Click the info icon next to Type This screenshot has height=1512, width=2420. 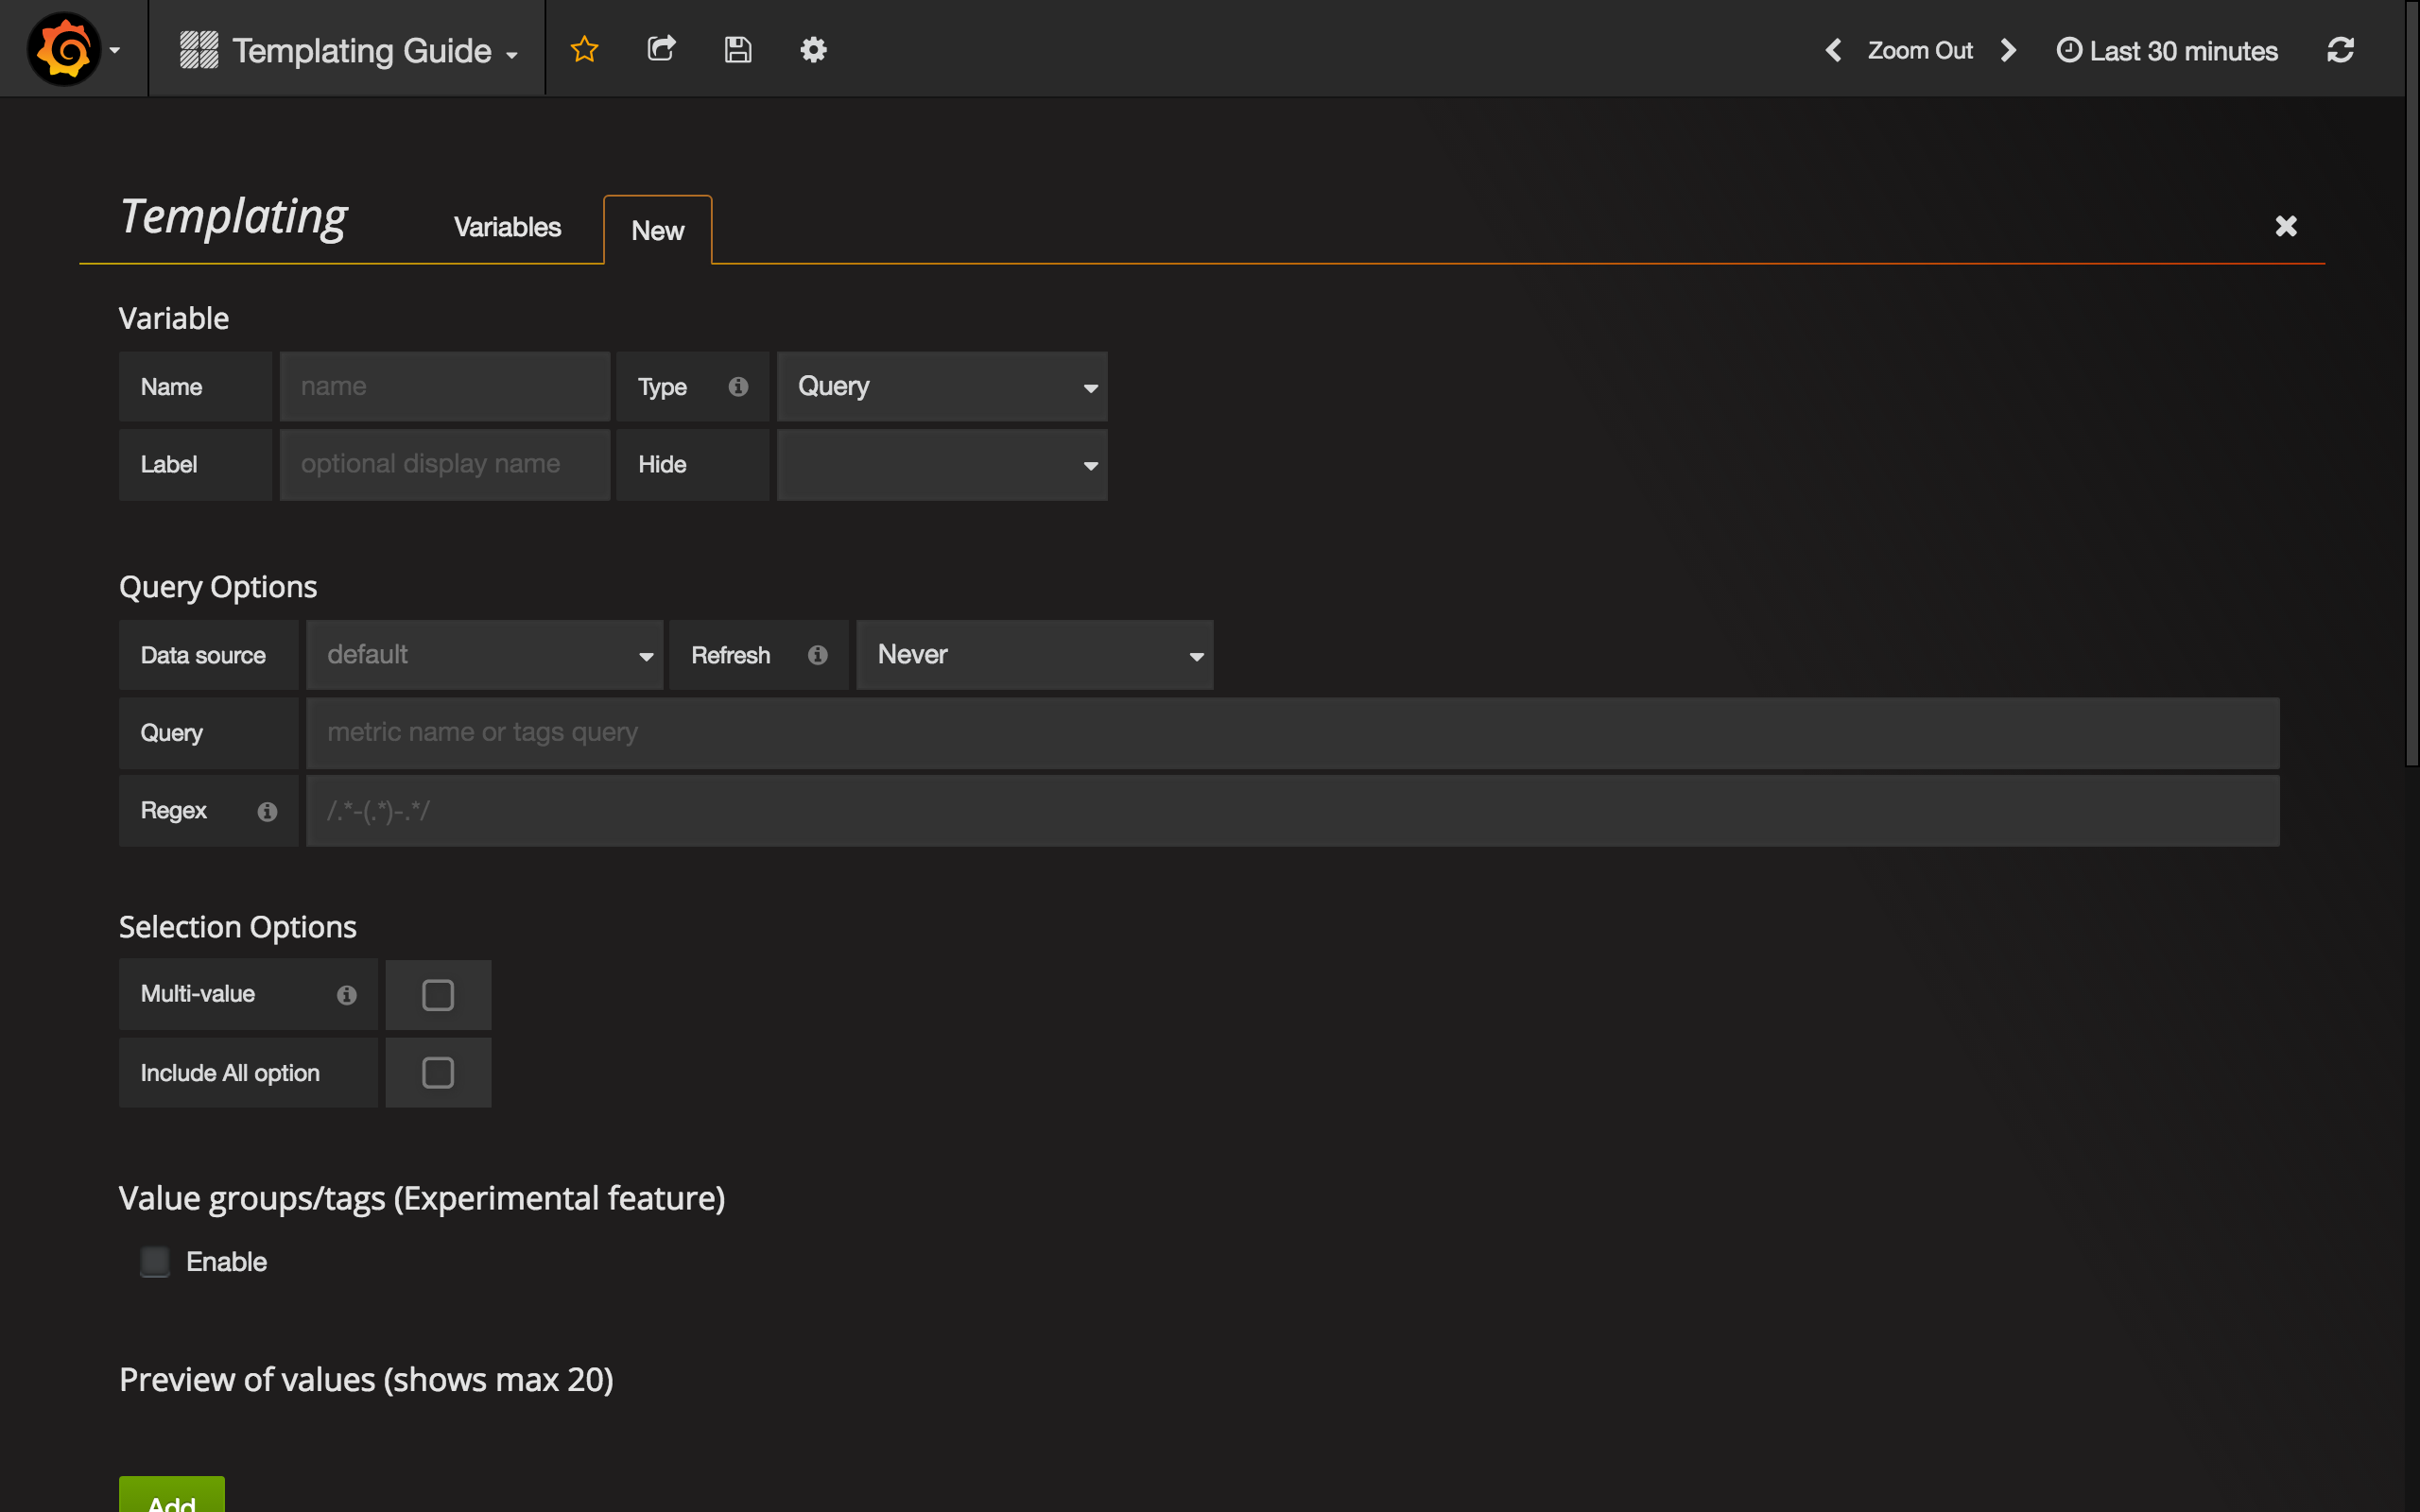pos(739,386)
